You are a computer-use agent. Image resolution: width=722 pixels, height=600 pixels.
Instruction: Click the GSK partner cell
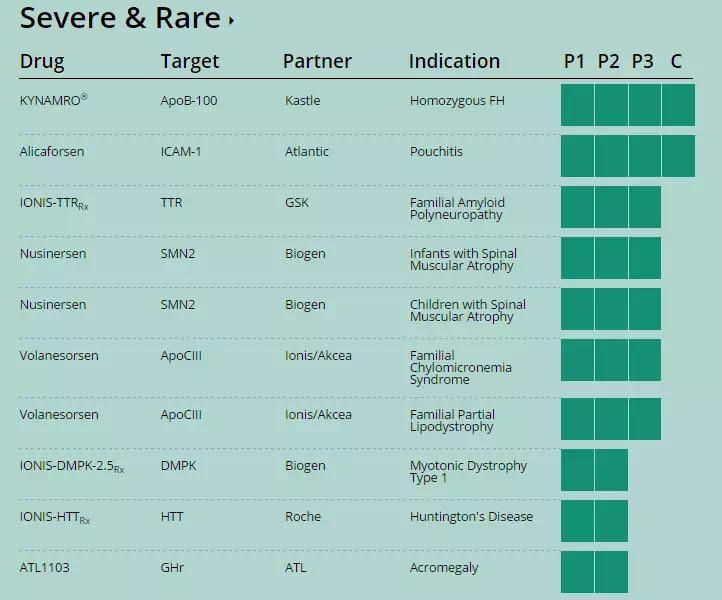297,203
